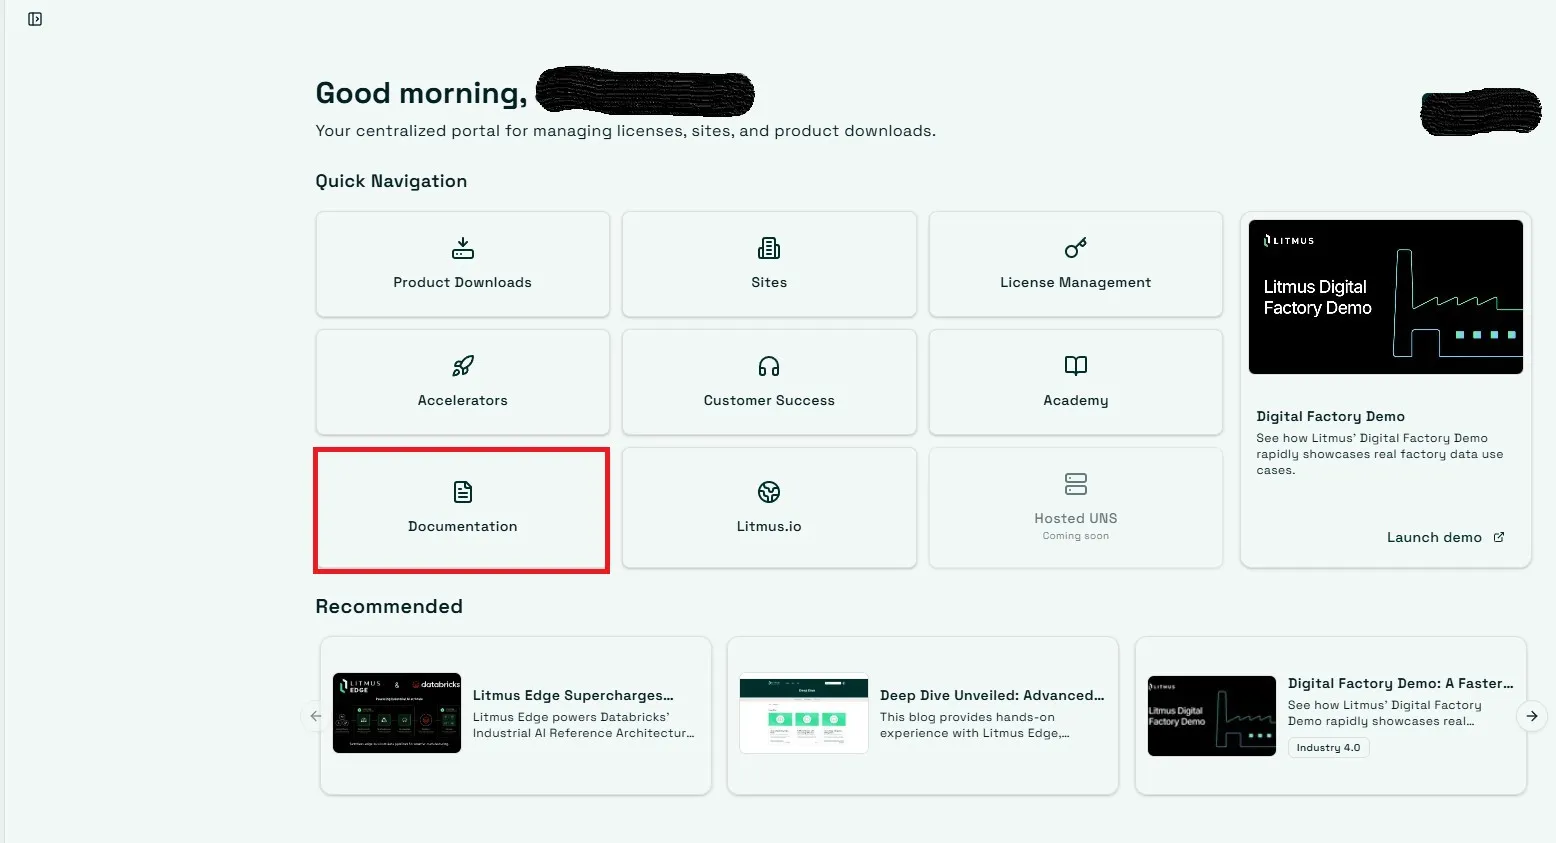This screenshot has width=1556, height=843.
Task: Click the 'Quick Navigation' heading
Action: (x=391, y=181)
